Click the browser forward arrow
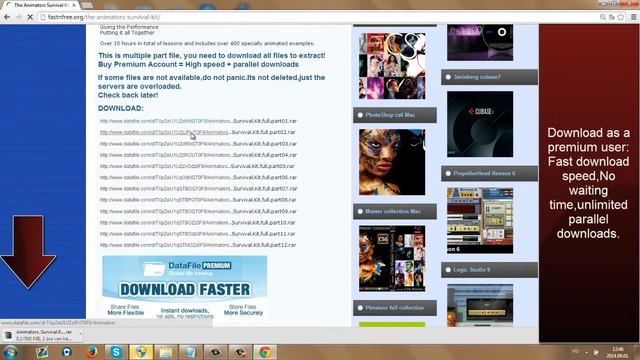The image size is (640, 360). 18,17
